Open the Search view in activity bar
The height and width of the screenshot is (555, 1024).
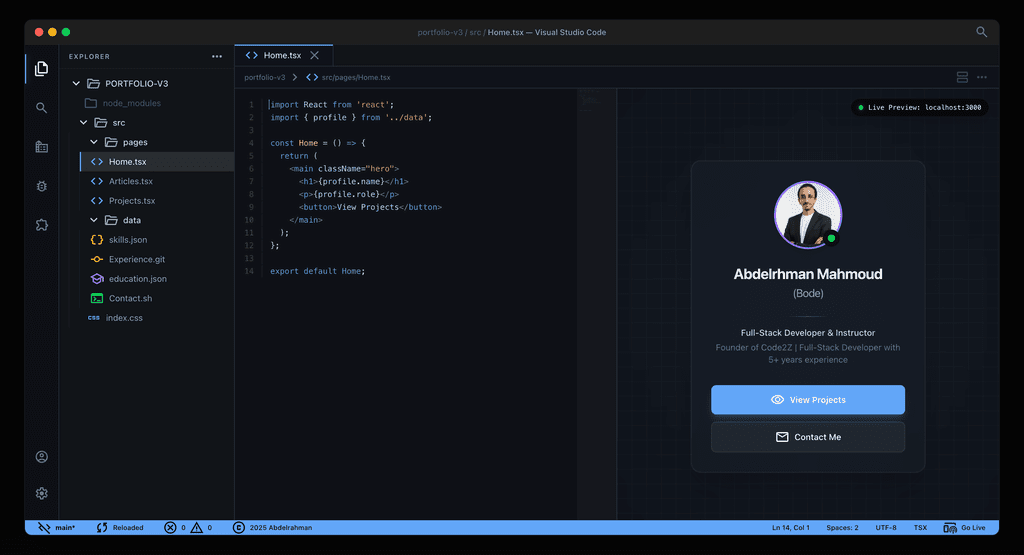coord(41,108)
